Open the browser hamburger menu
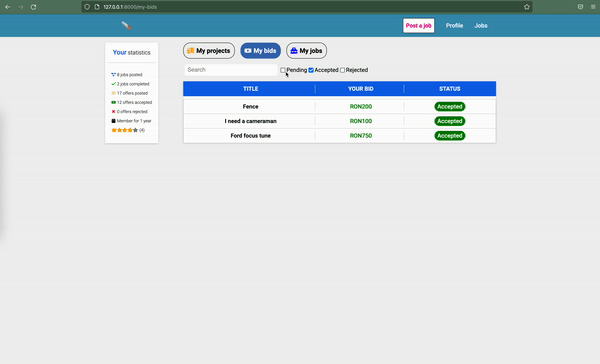Viewport: 600px width, 364px height. pyautogui.click(x=593, y=7)
